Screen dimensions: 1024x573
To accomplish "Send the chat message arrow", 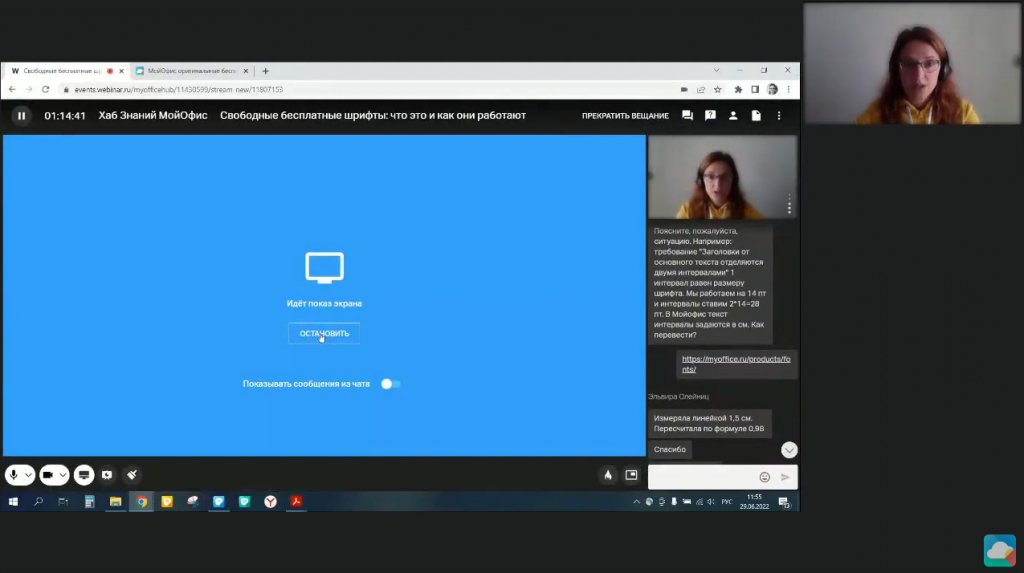I will pyautogui.click(x=785, y=477).
